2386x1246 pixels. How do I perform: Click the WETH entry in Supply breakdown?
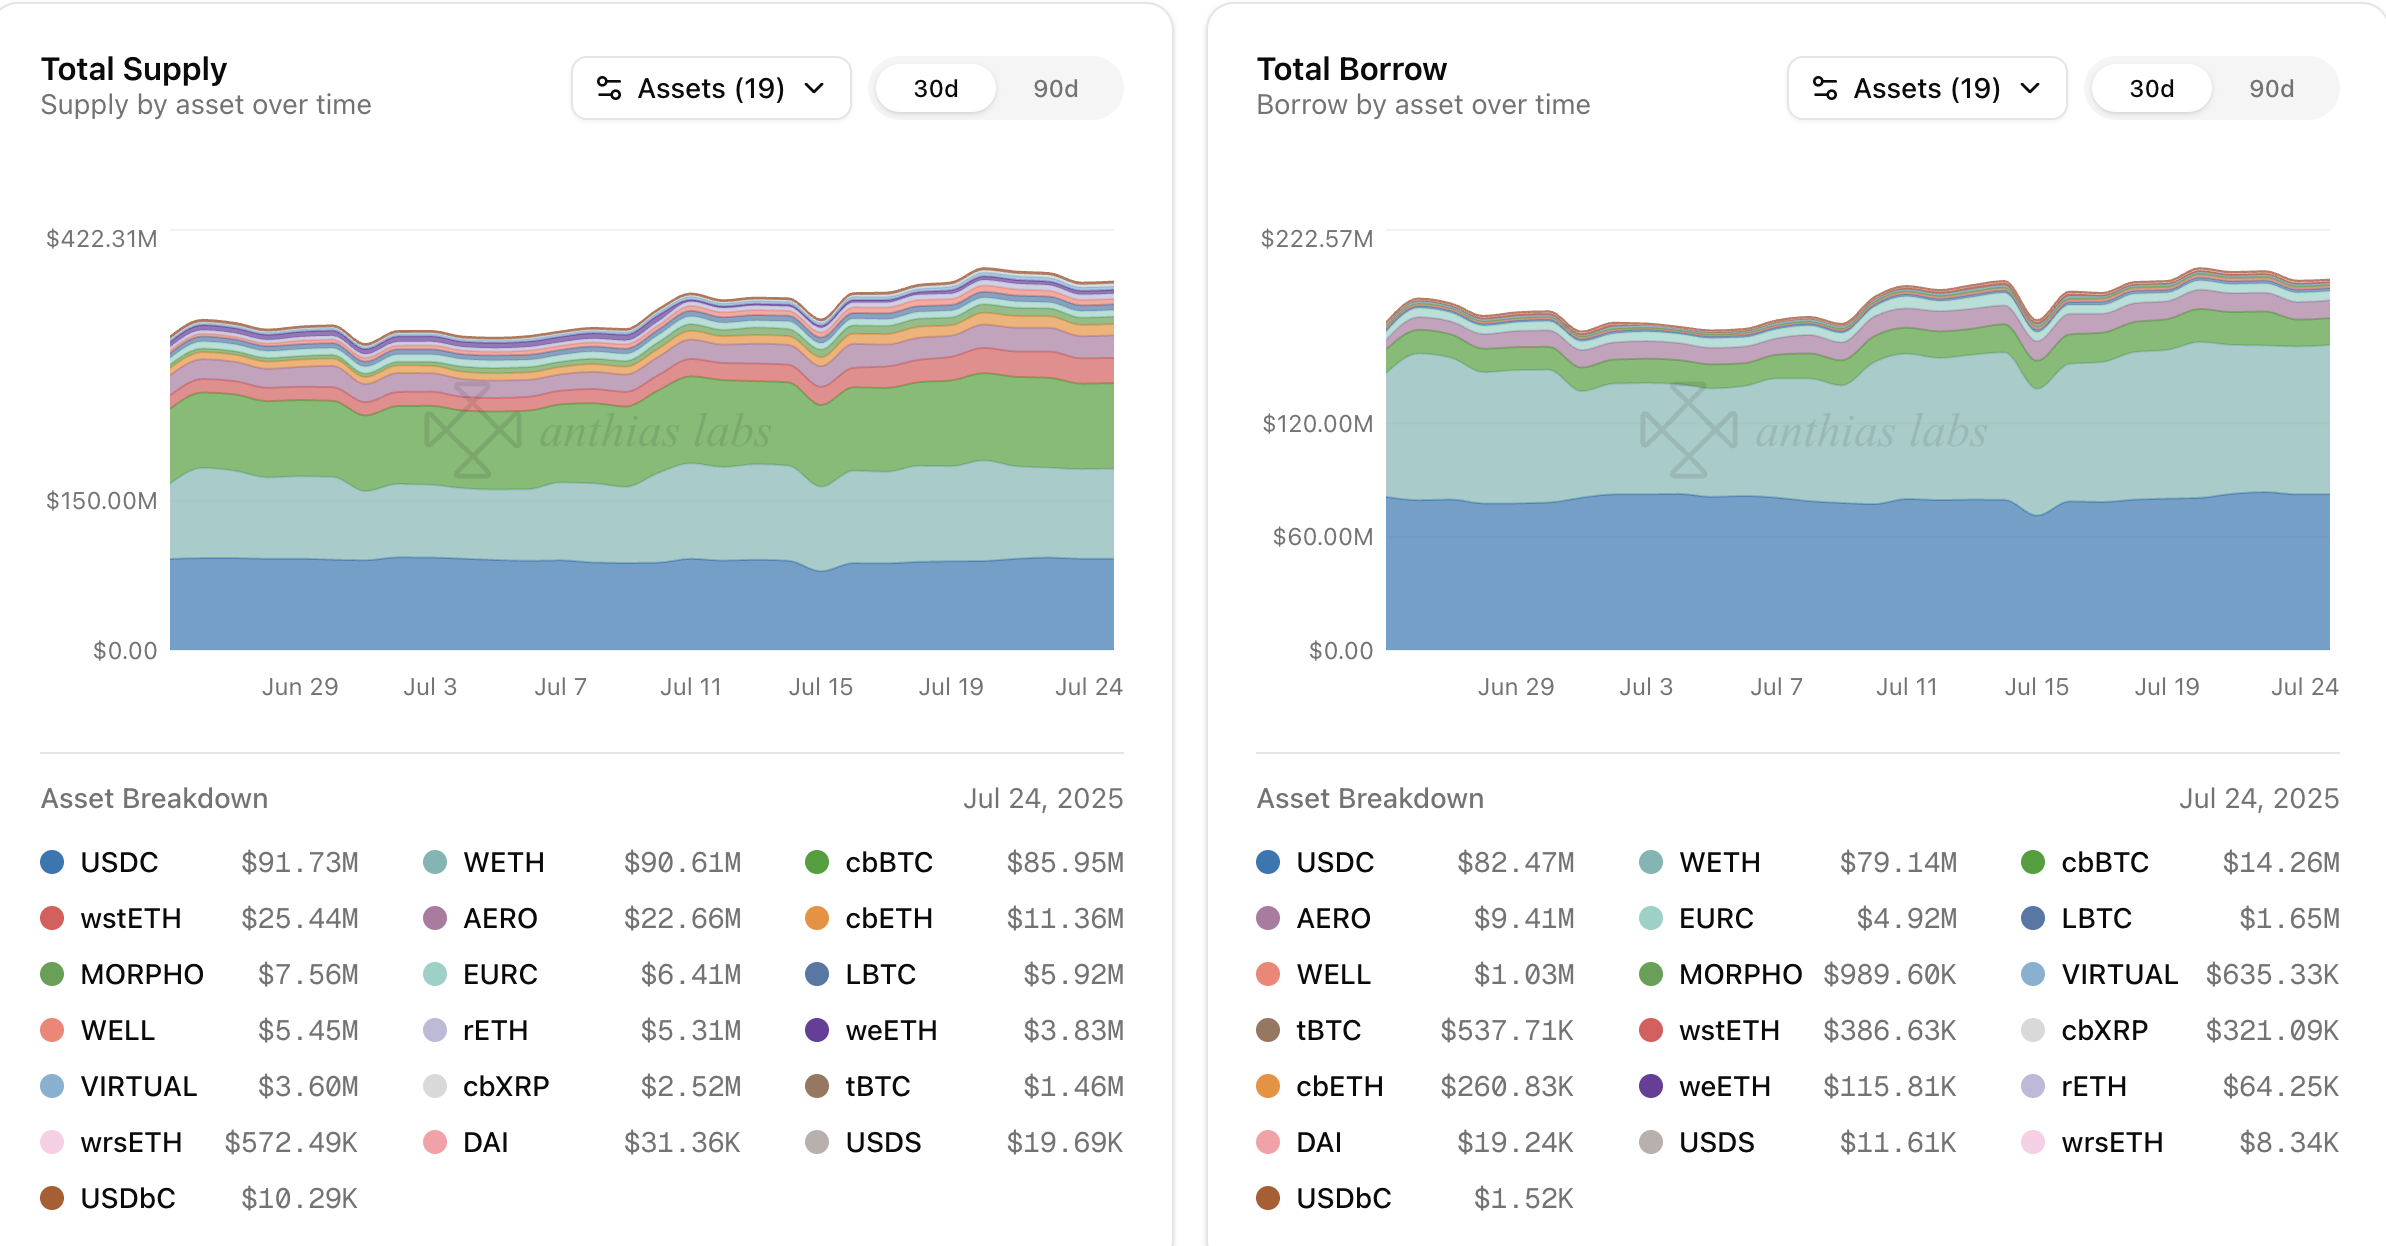[x=504, y=862]
